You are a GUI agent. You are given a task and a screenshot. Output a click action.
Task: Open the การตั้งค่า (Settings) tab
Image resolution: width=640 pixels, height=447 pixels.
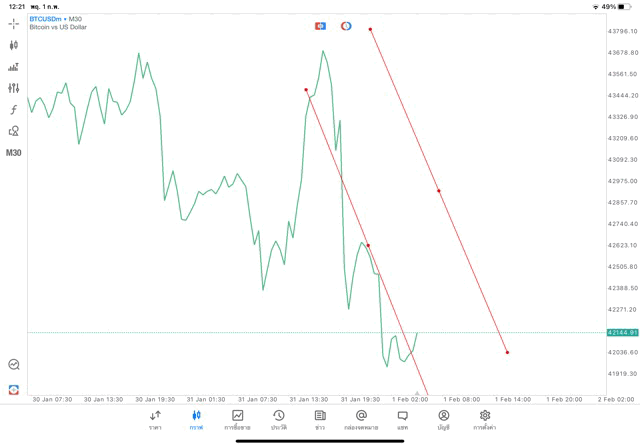(x=485, y=420)
